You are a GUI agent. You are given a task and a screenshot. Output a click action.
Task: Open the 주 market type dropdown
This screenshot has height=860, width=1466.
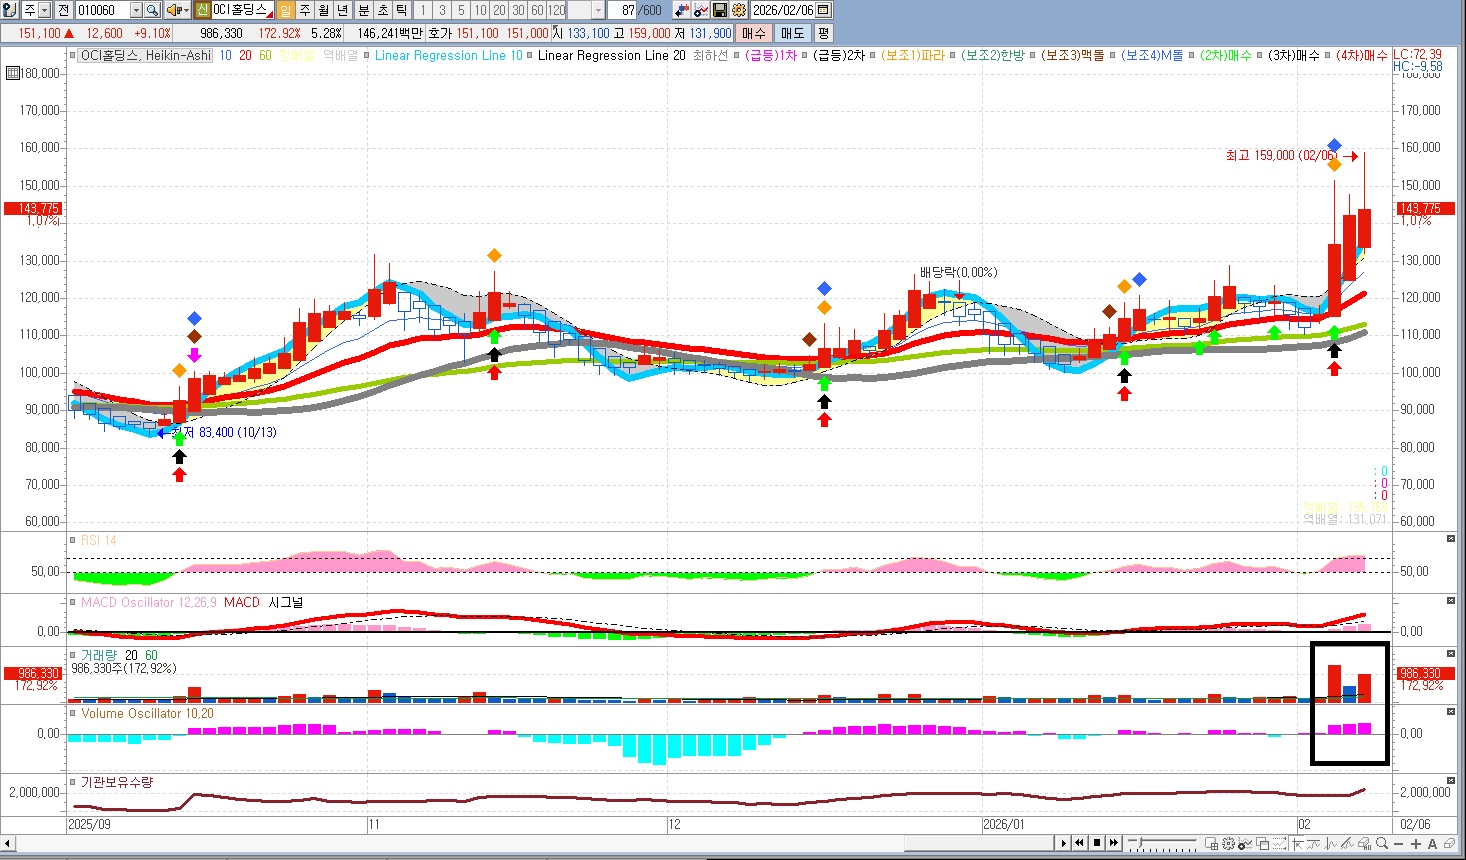click(44, 10)
